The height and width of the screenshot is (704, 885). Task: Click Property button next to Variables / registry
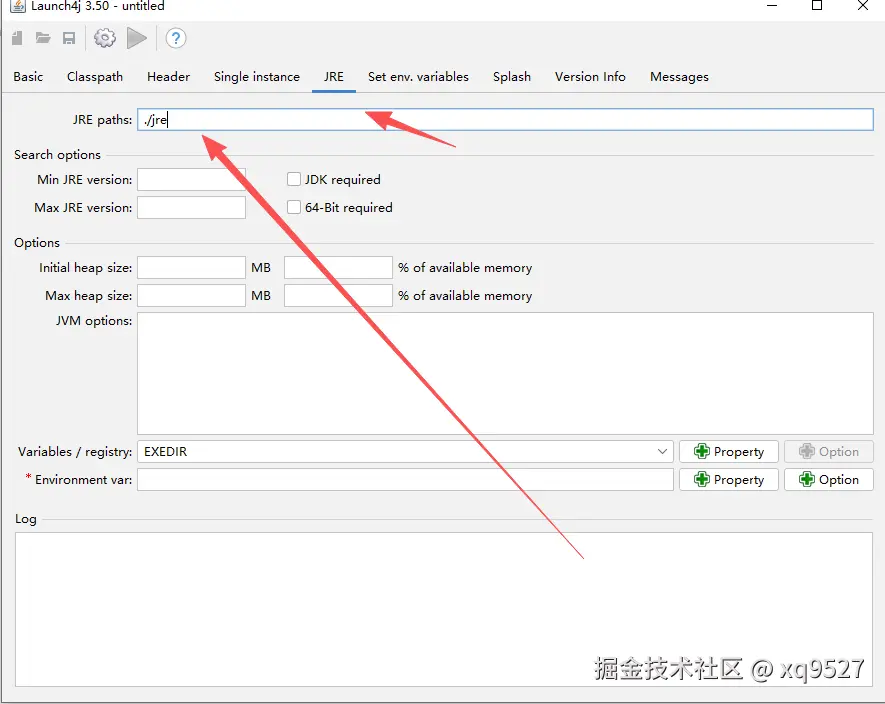[x=729, y=452]
